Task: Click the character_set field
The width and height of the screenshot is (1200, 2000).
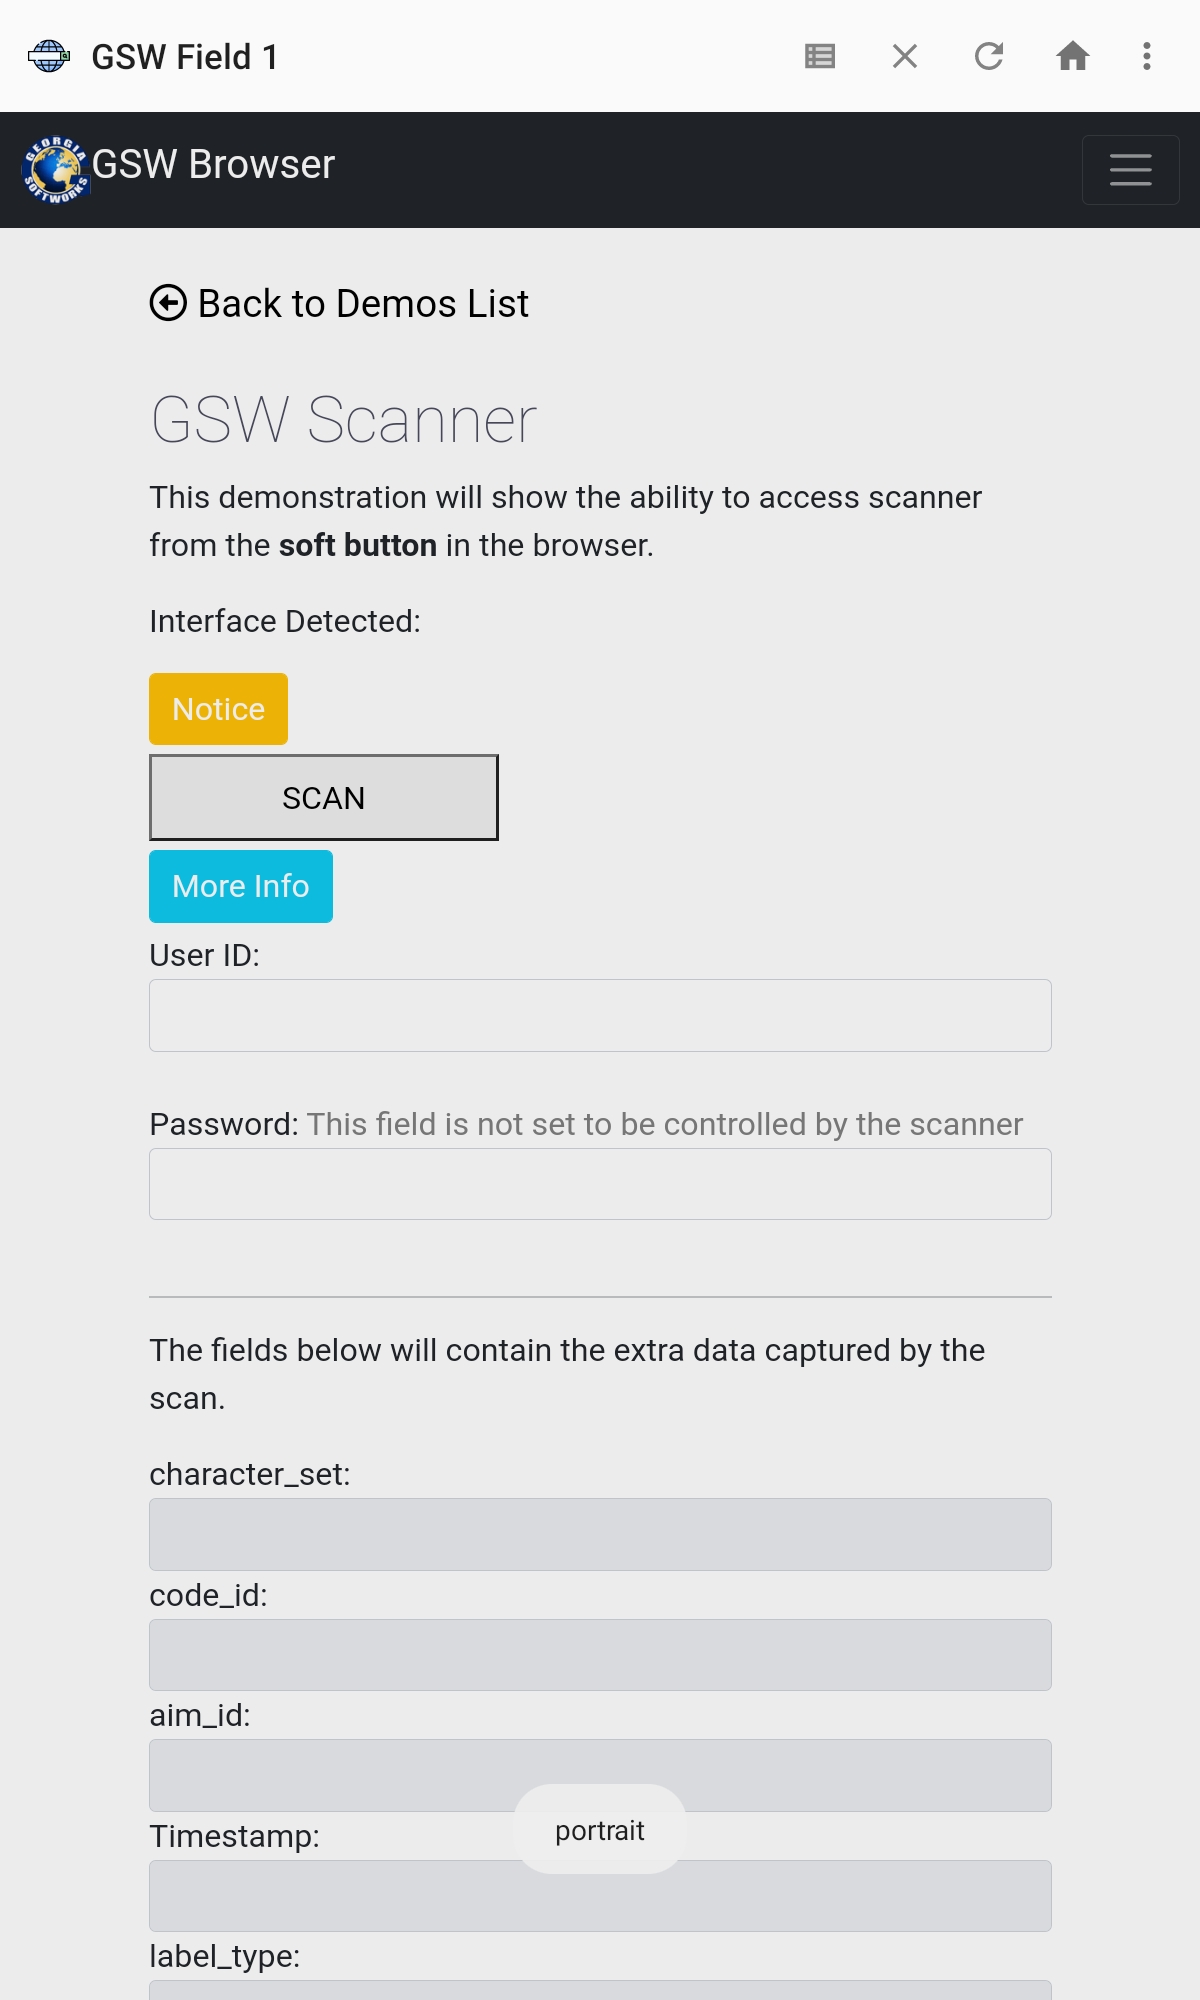Action: (600, 1534)
